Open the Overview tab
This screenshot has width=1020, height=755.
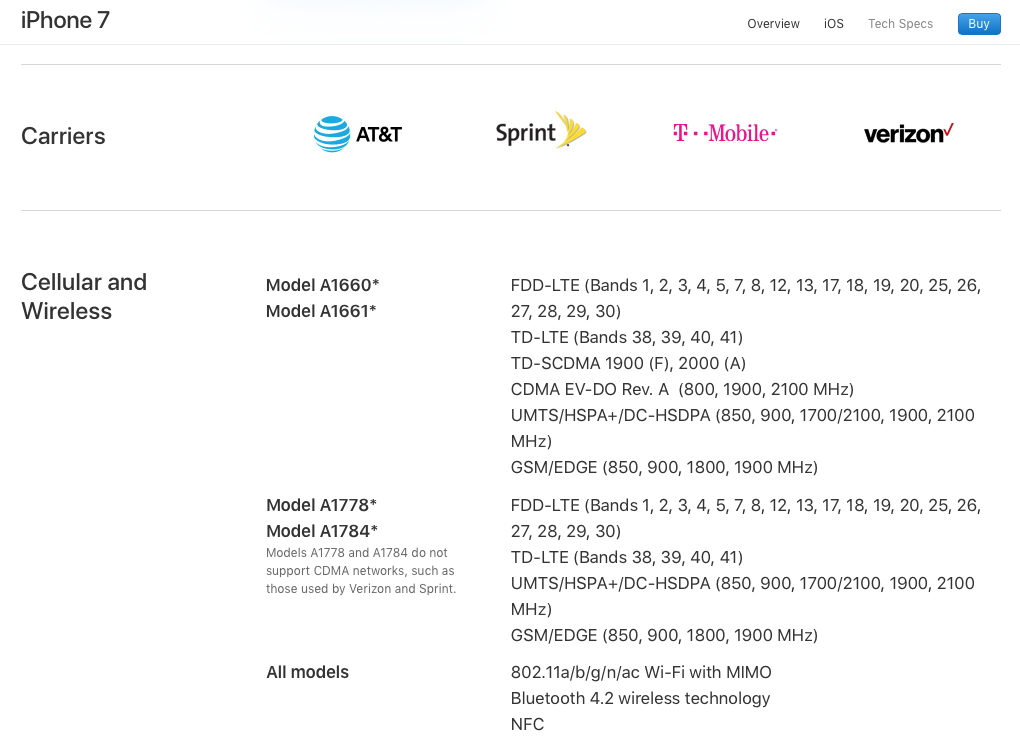[x=773, y=24]
